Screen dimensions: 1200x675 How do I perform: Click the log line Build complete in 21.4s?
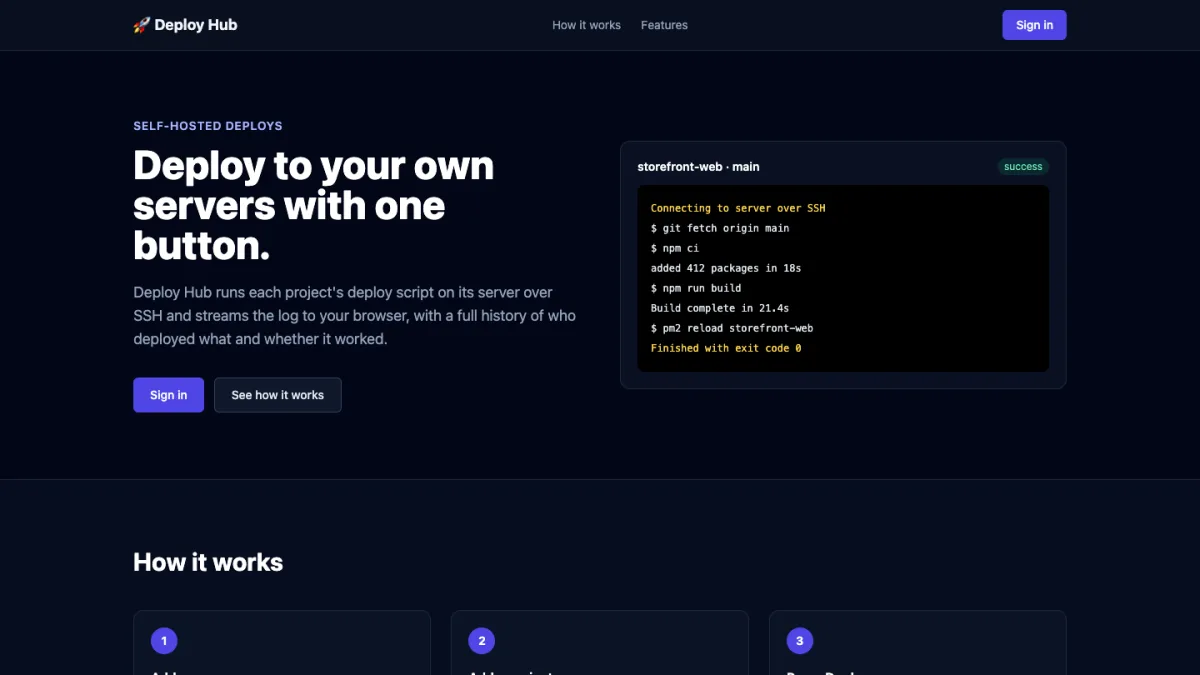(x=720, y=308)
